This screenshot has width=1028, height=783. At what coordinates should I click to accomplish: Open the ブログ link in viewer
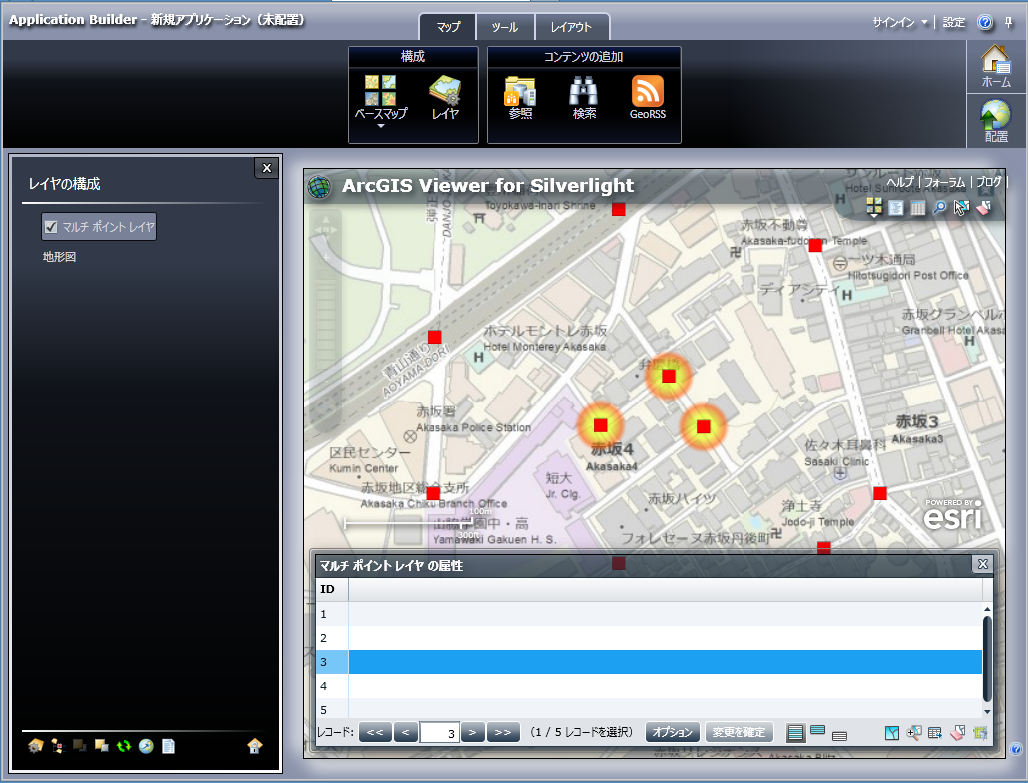point(989,182)
